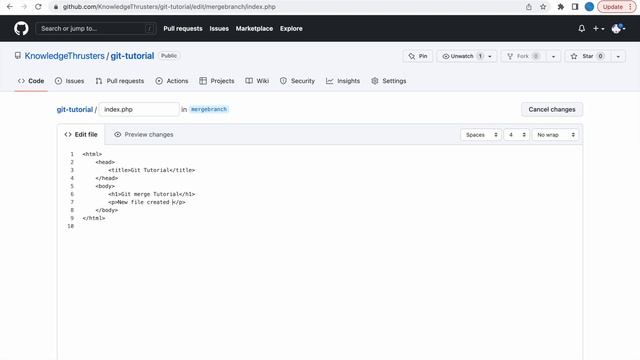Go back with browser back arrow
This screenshot has height=360, width=640.
pos(10,7)
